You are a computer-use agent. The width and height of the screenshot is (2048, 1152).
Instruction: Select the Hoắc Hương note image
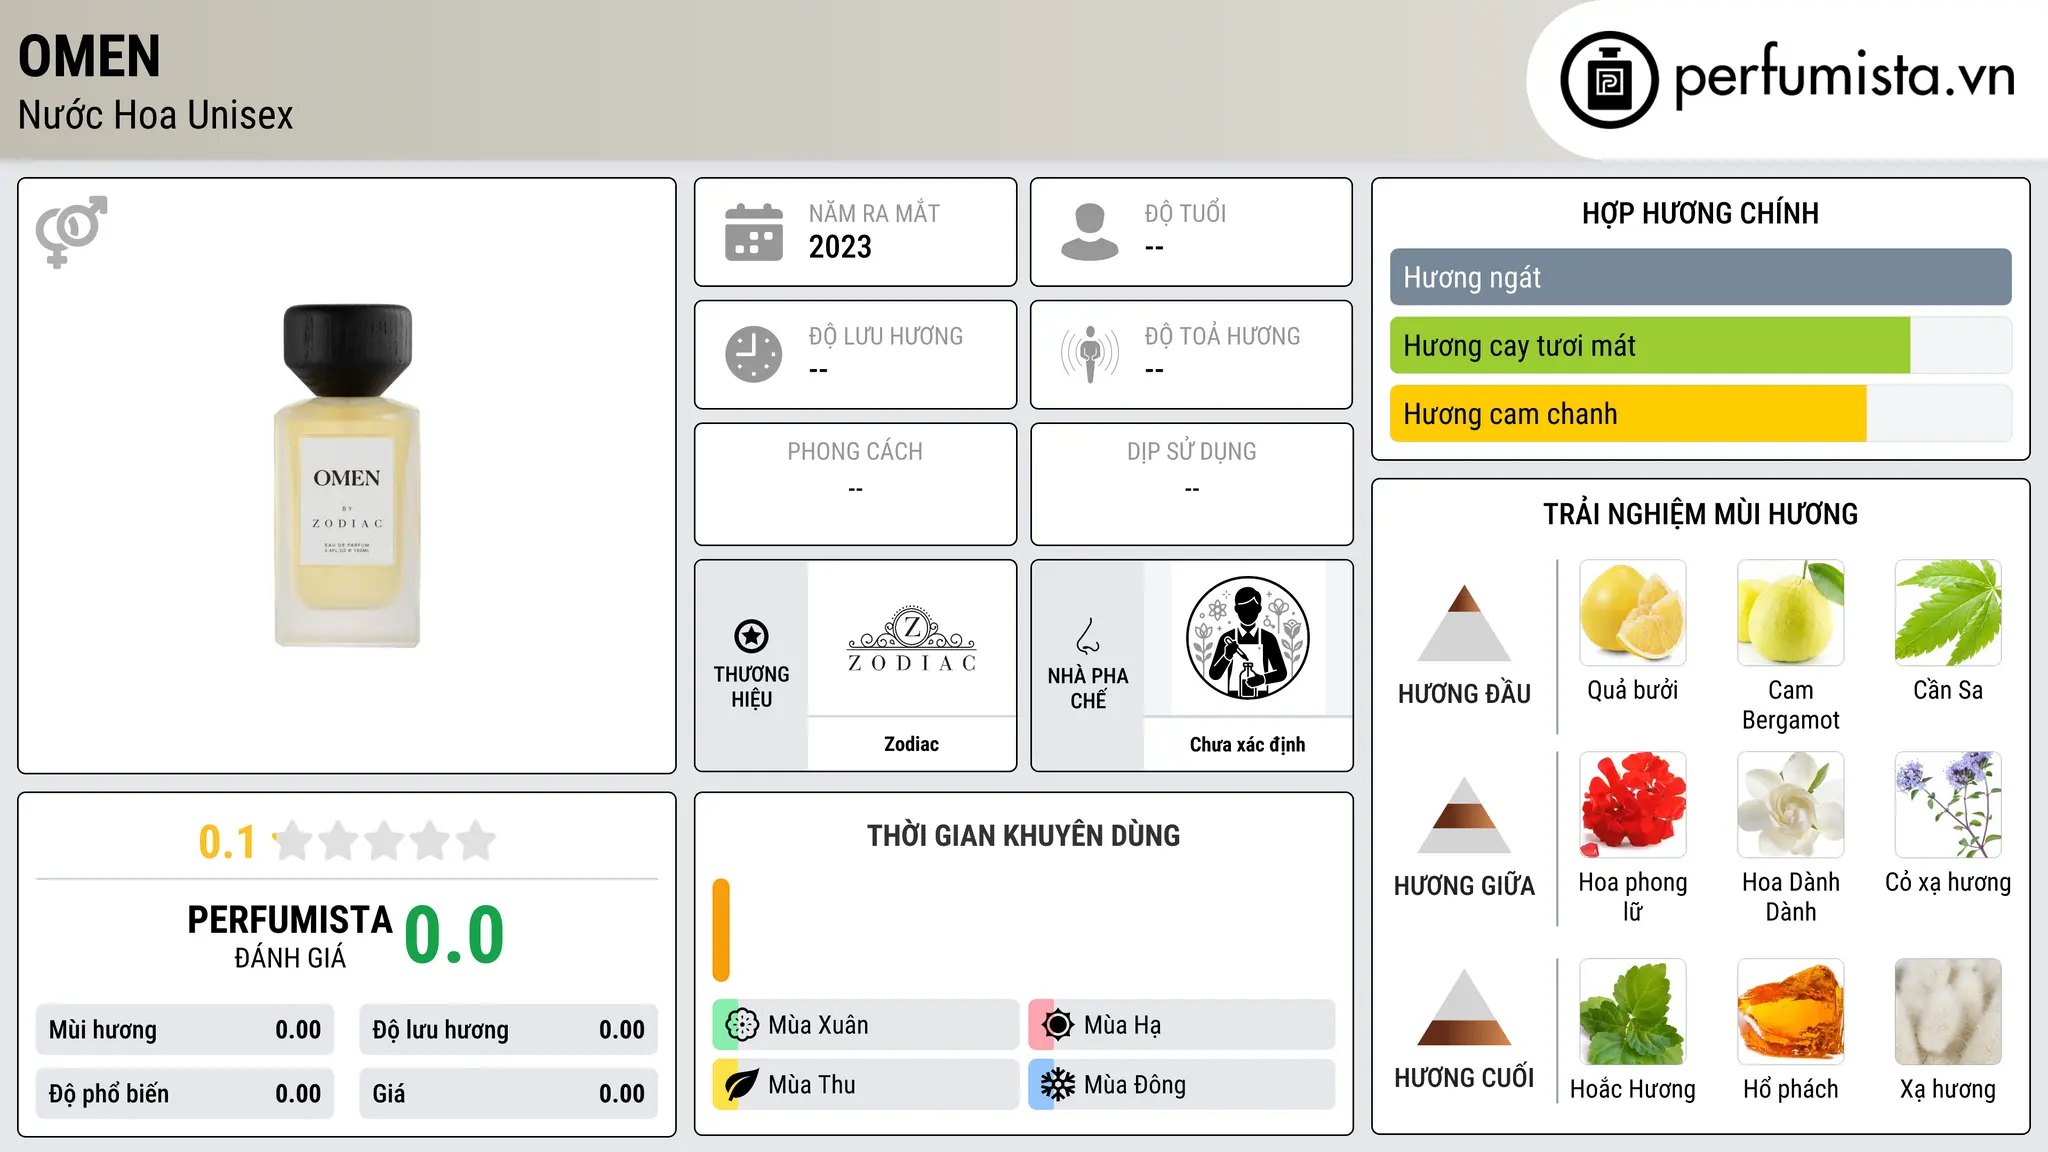[1633, 1012]
